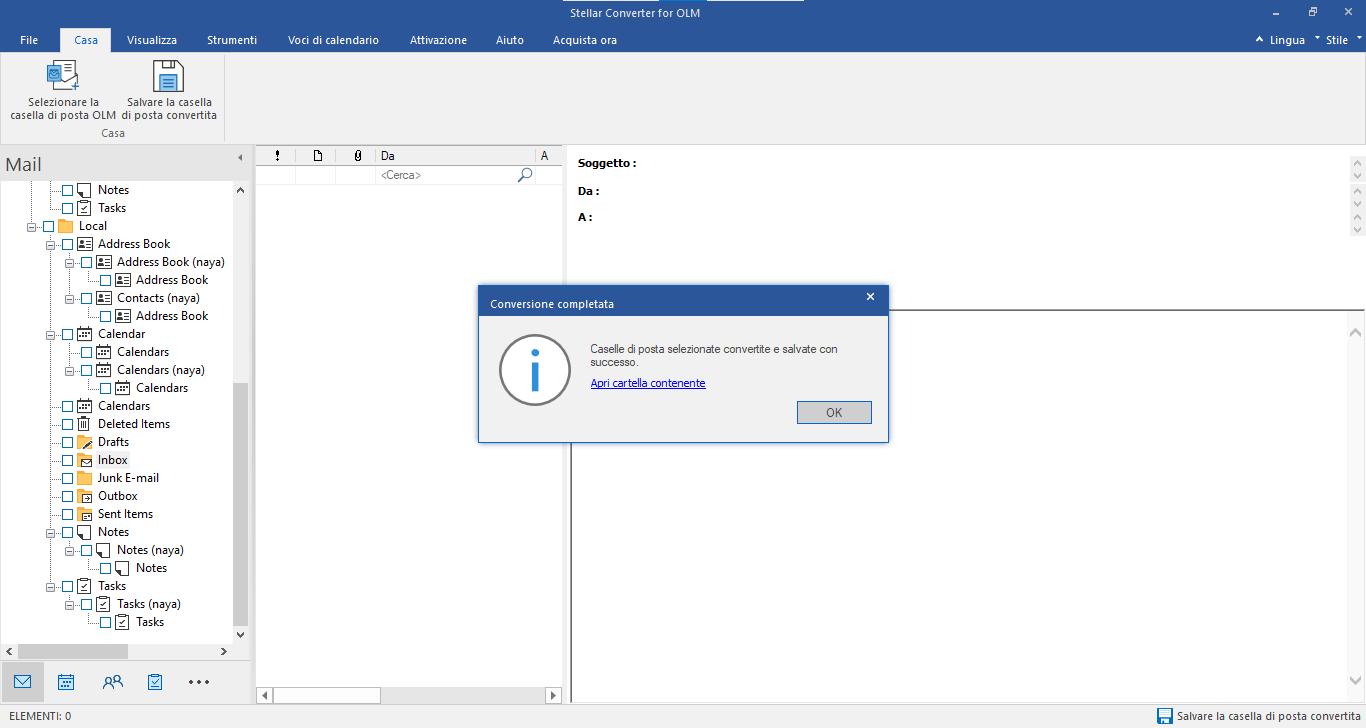Collapse the Local folder tree node
Screen dimensions: 1366x728
coord(32,226)
